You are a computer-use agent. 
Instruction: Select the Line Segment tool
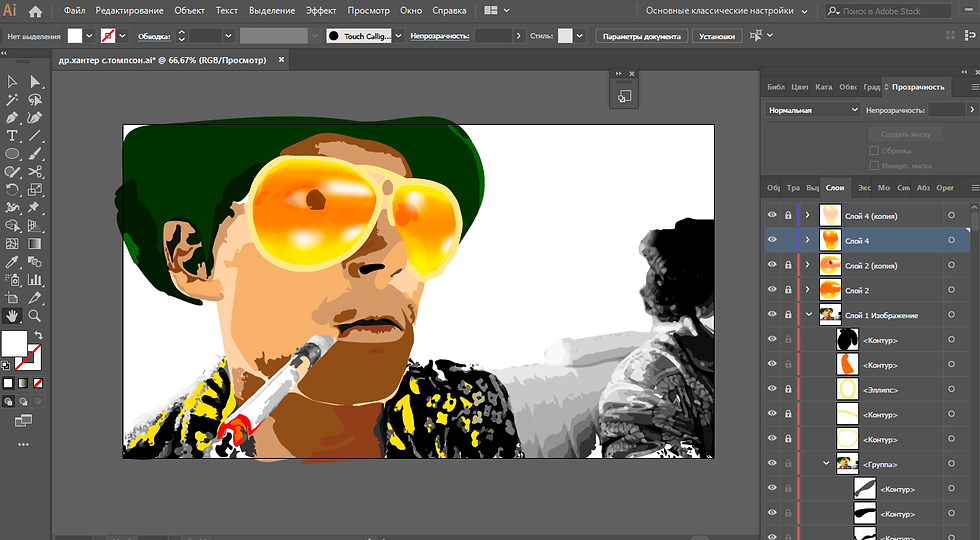(x=35, y=136)
